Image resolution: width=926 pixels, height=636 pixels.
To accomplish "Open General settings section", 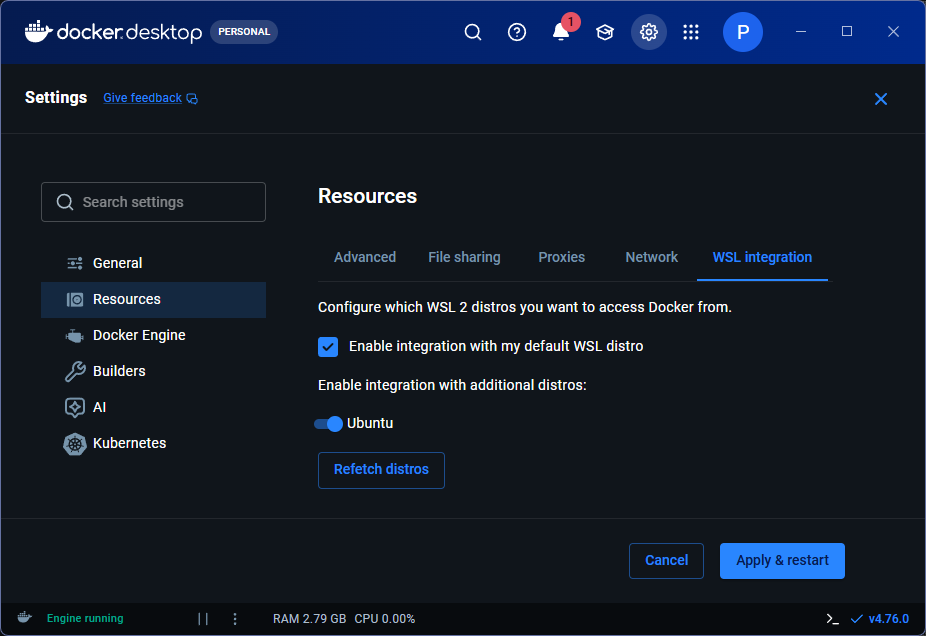I will click(154, 263).
